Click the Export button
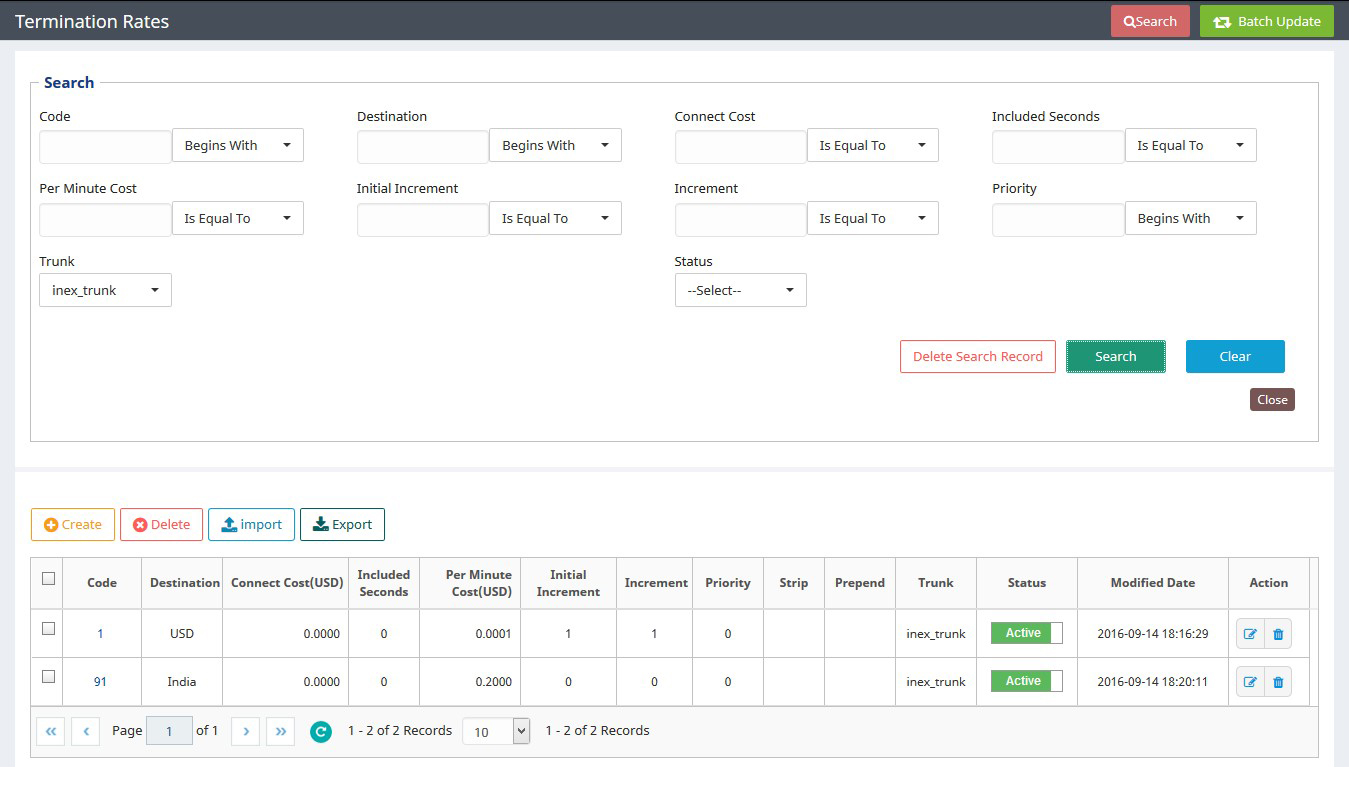The height and width of the screenshot is (787, 1349). (x=342, y=524)
